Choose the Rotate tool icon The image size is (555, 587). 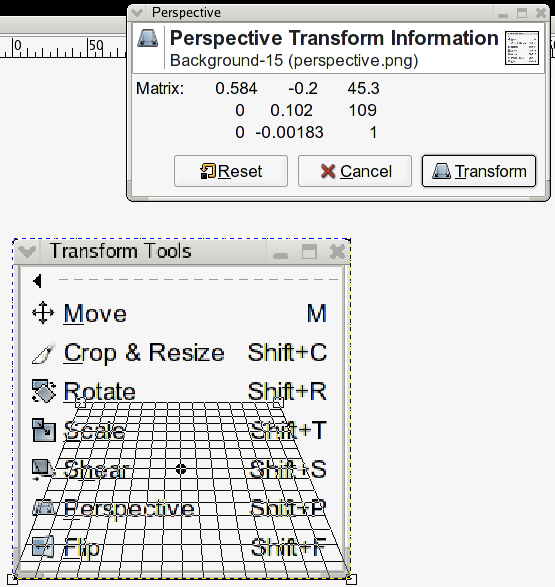pyautogui.click(x=44, y=391)
